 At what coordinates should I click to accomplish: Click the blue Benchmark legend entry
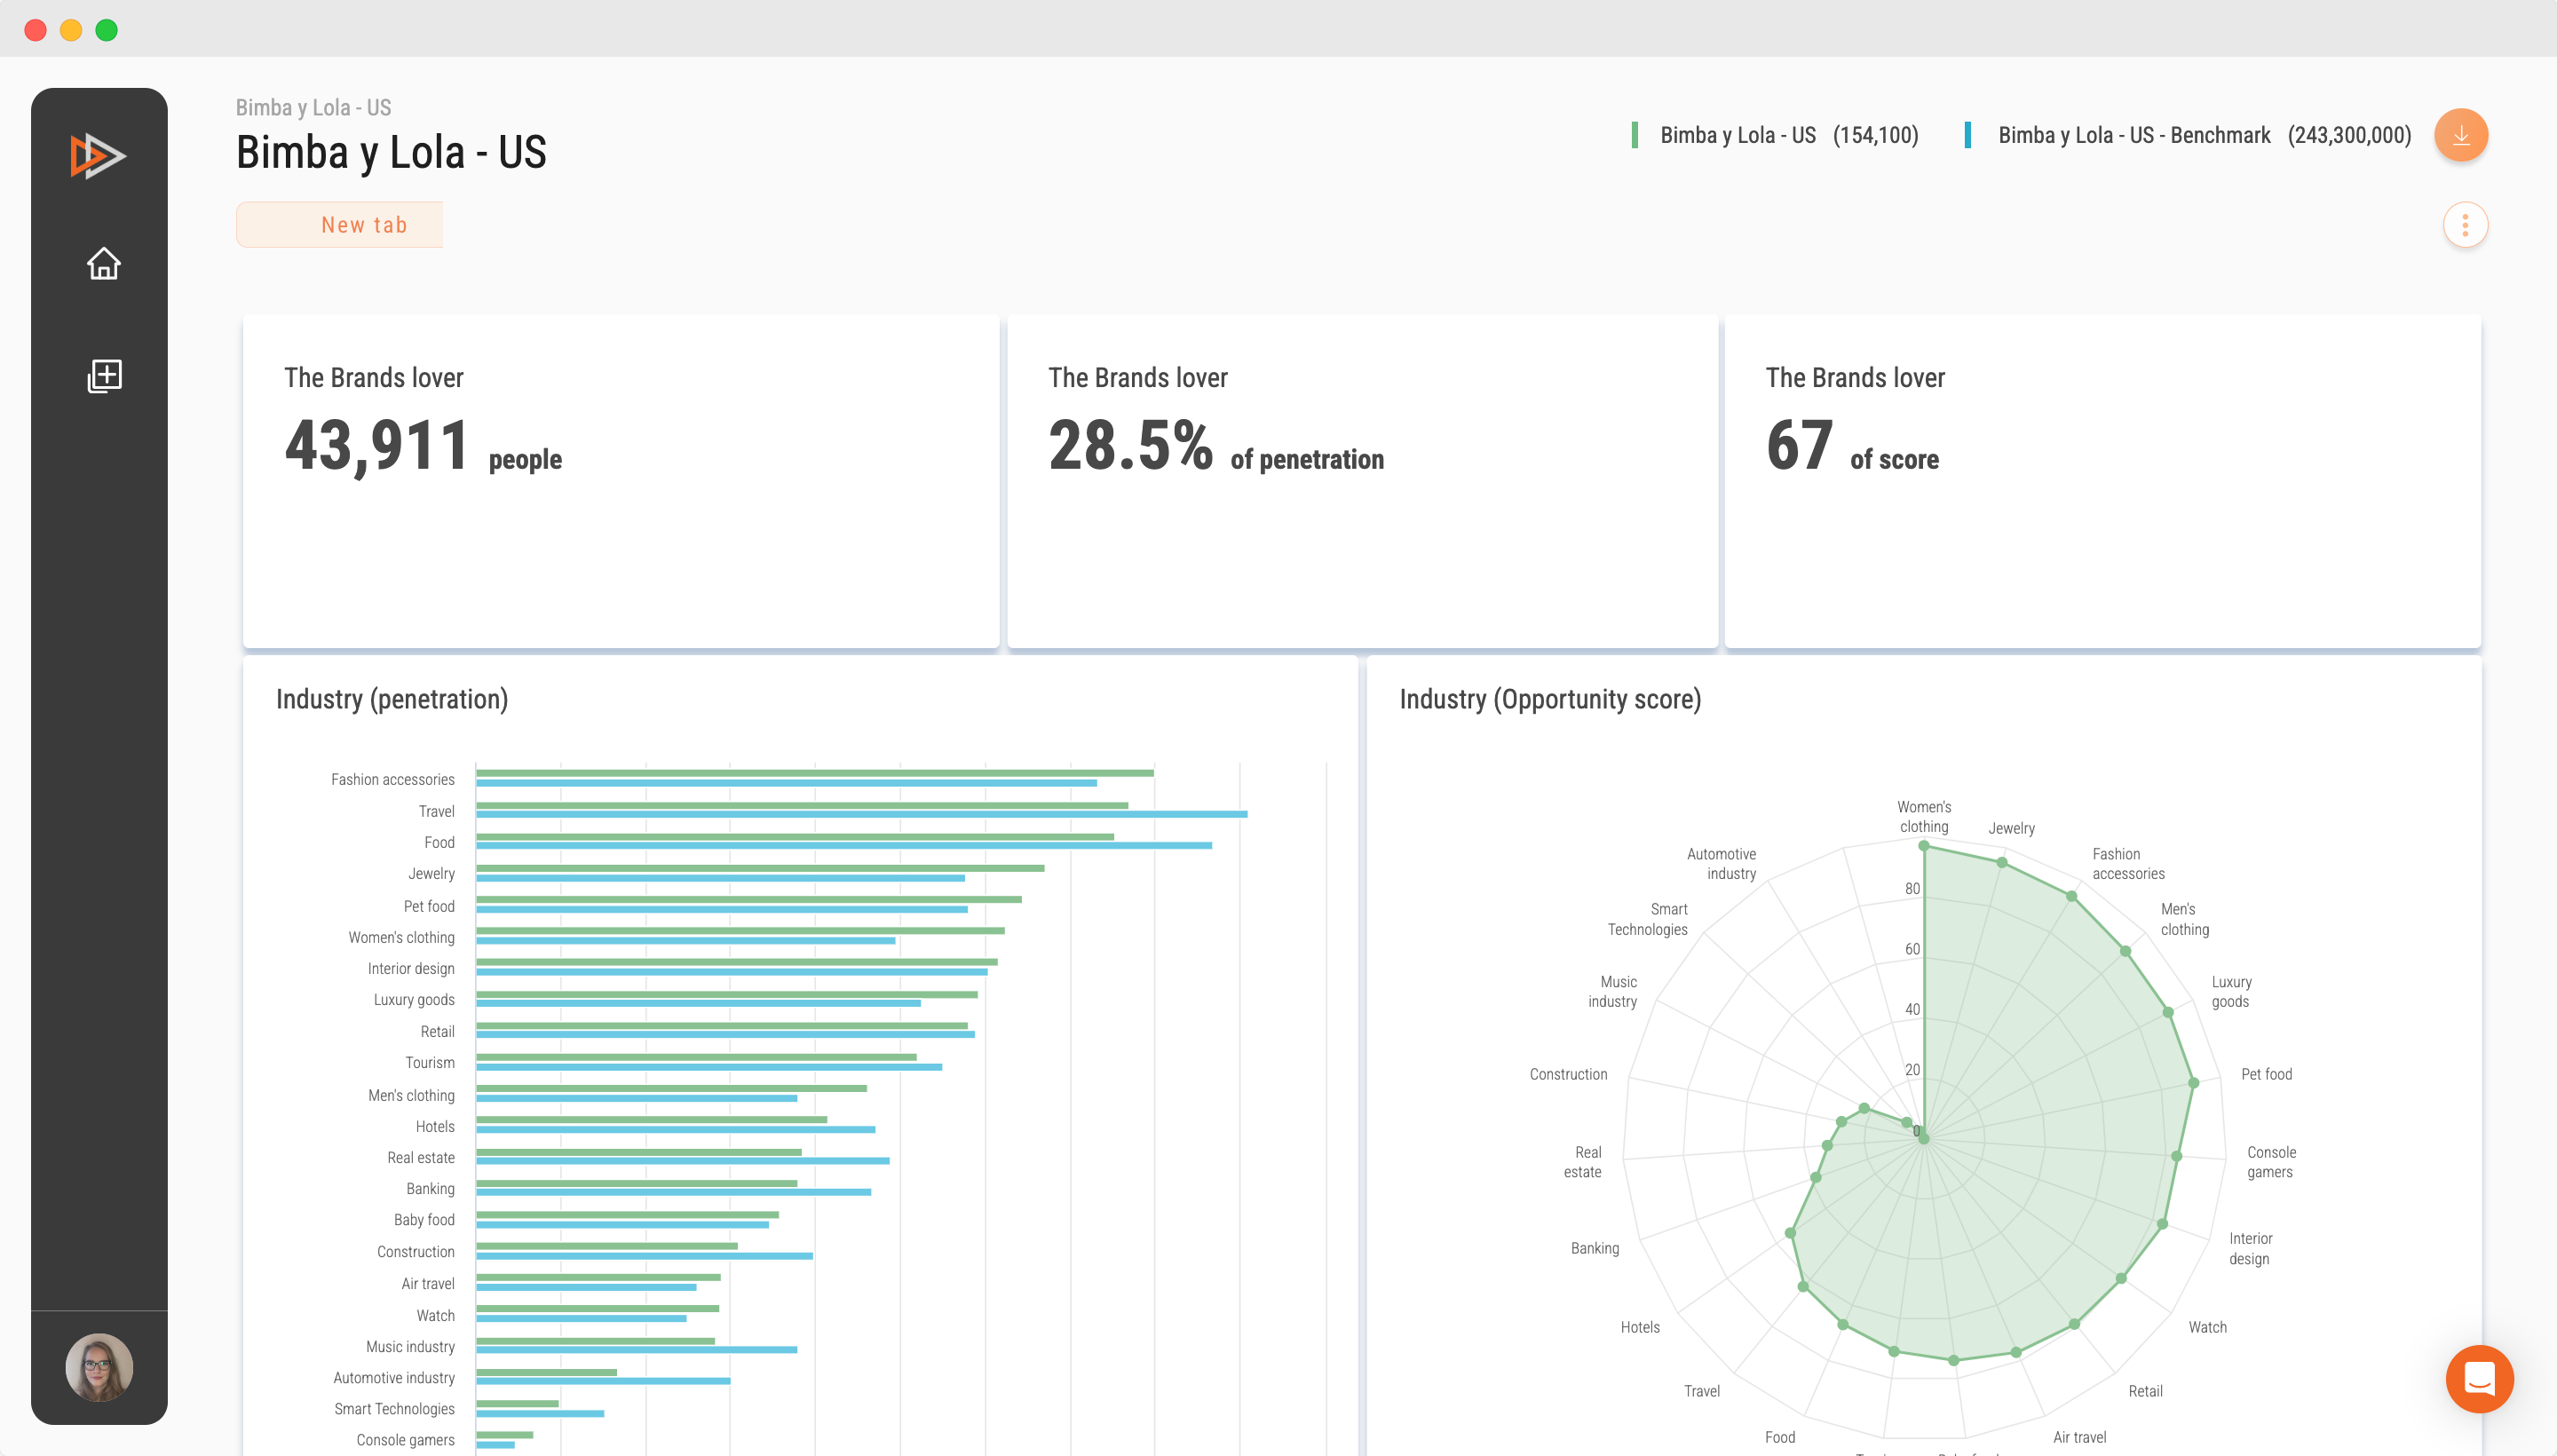(2188, 135)
